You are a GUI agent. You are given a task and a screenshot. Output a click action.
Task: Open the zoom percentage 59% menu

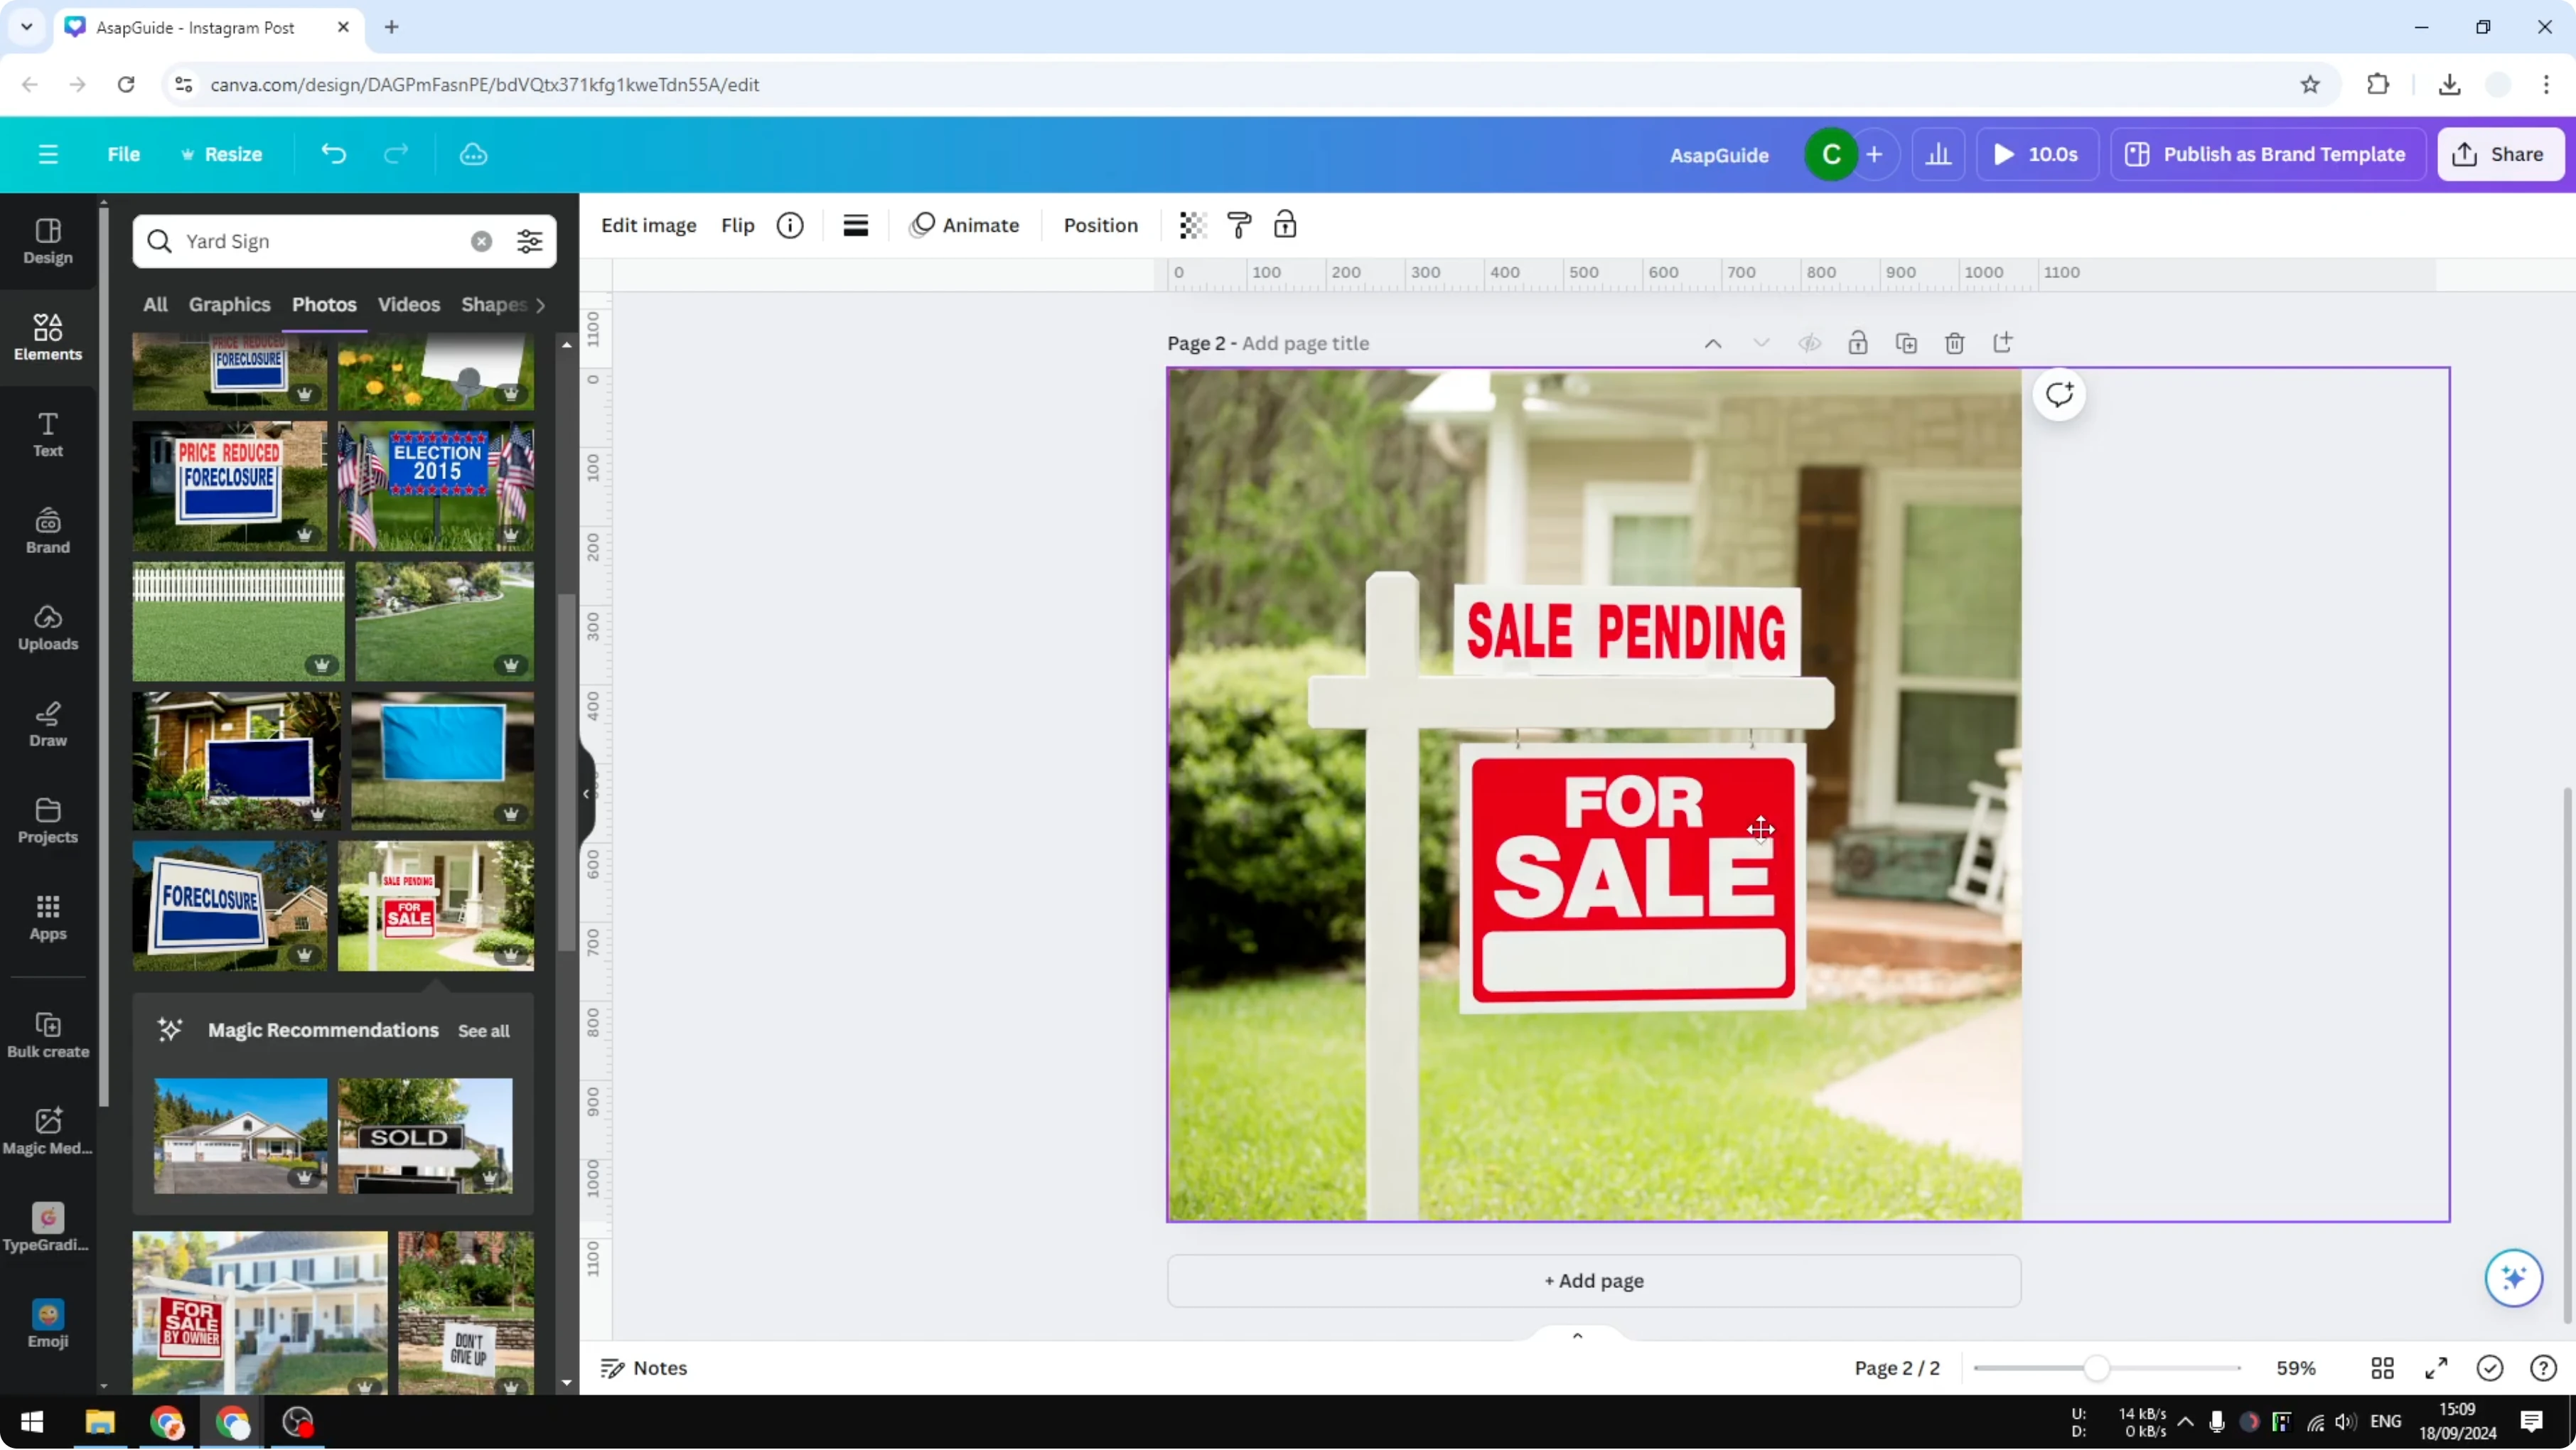point(2296,1368)
